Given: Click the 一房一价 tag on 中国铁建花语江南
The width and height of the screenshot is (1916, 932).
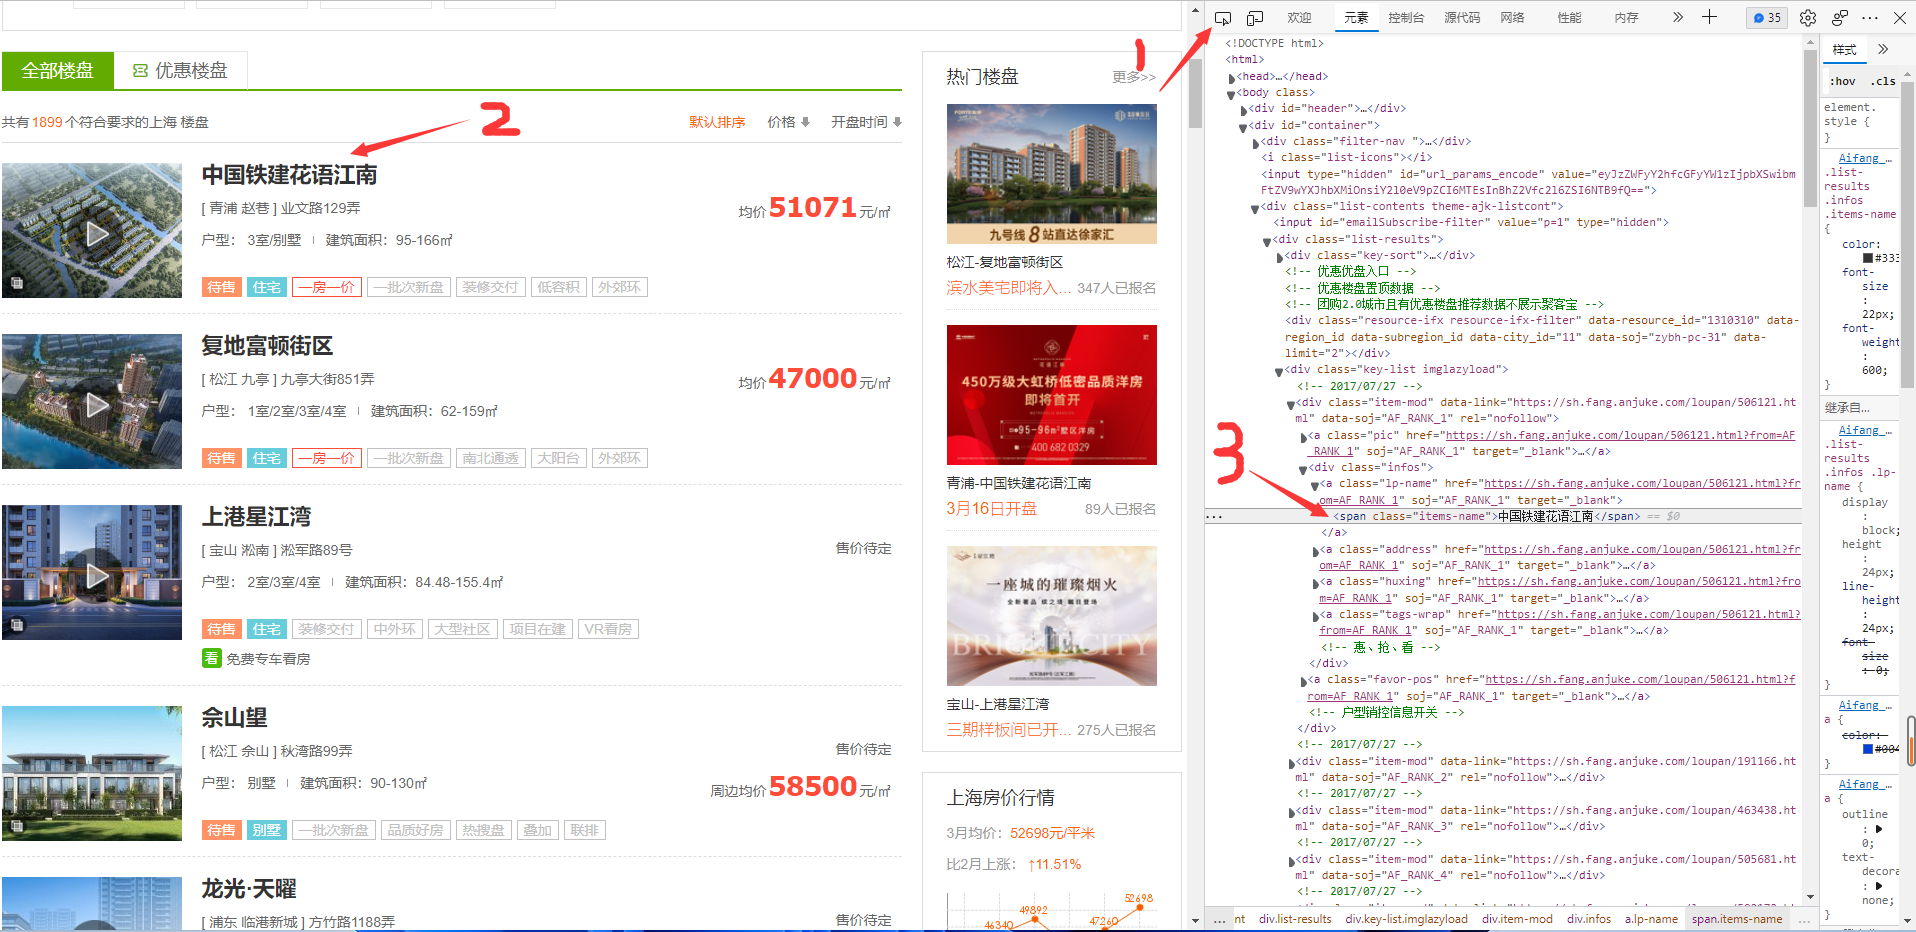Looking at the screenshot, I should coord(327,287).
